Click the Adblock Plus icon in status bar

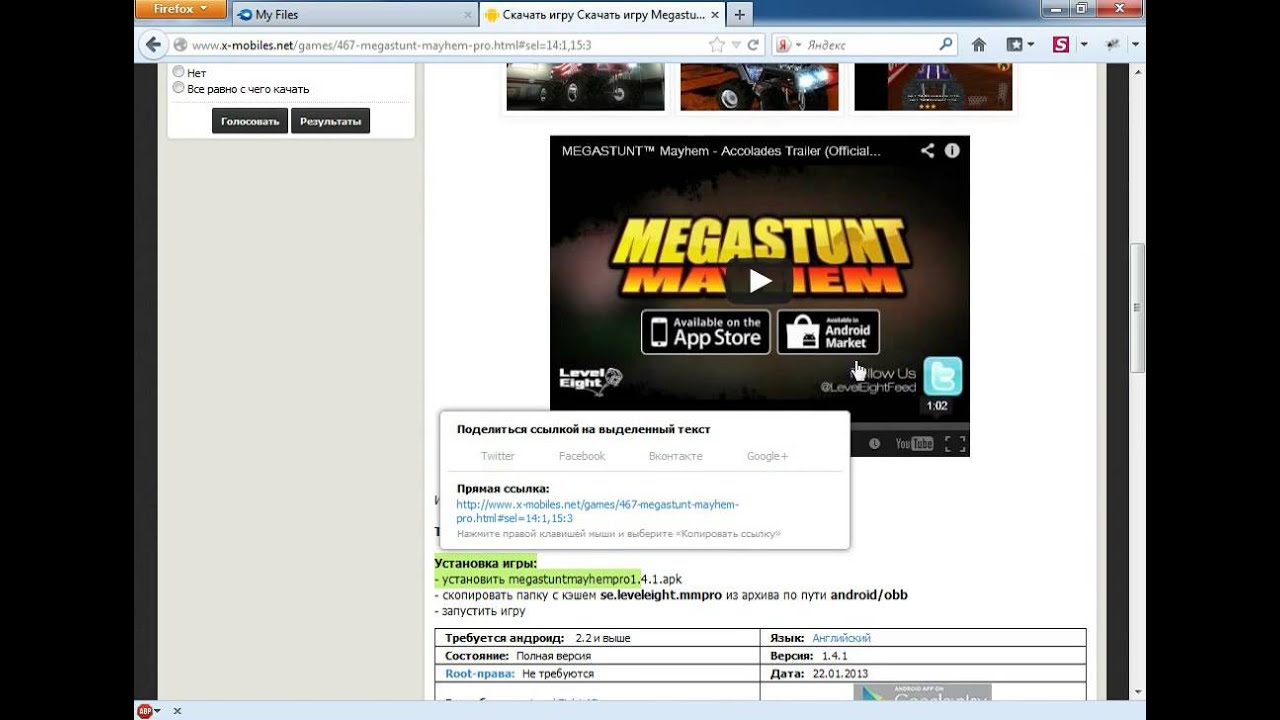click(144, 711)
